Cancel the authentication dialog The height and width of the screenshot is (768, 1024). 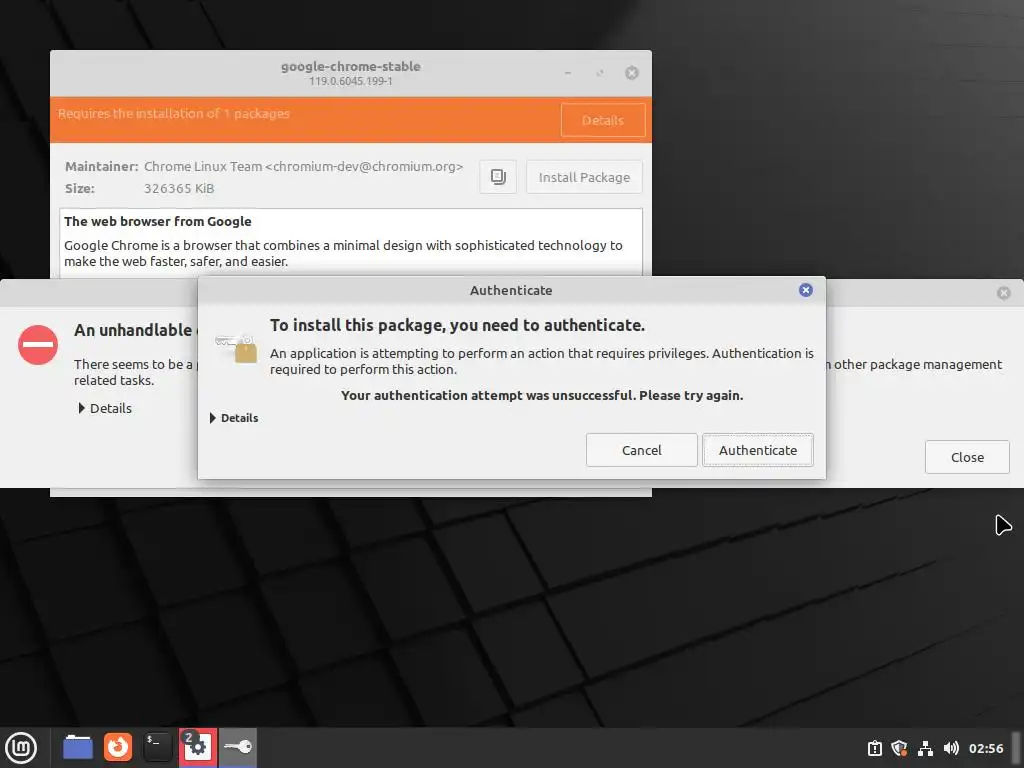click(x=641, y=450)
